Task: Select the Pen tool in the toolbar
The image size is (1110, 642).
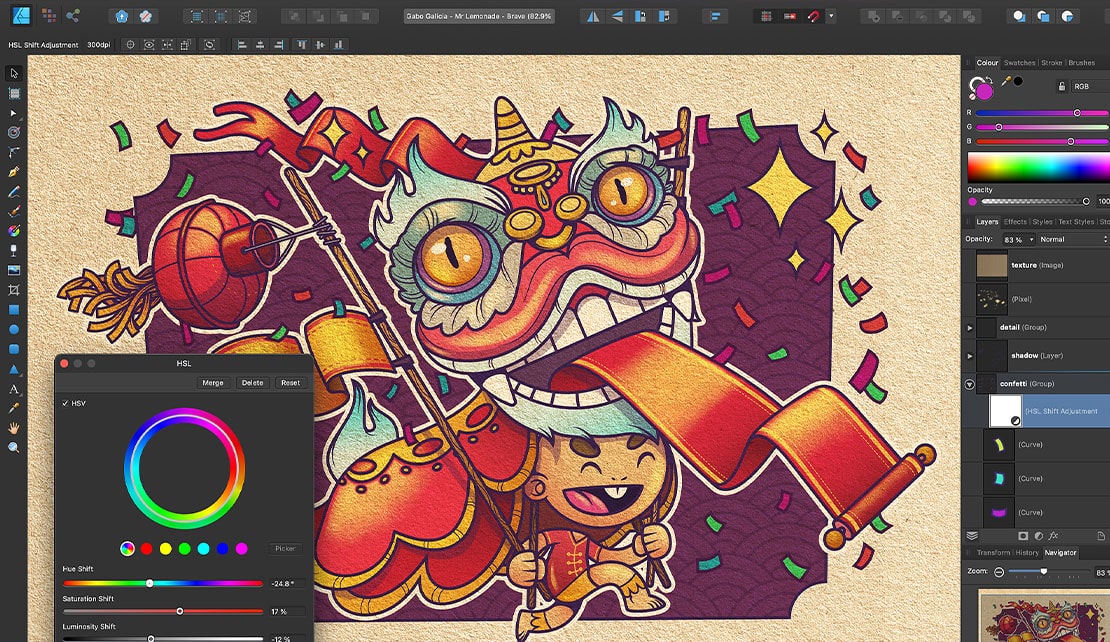Action: pyautogui.click(x=14, y=171)
